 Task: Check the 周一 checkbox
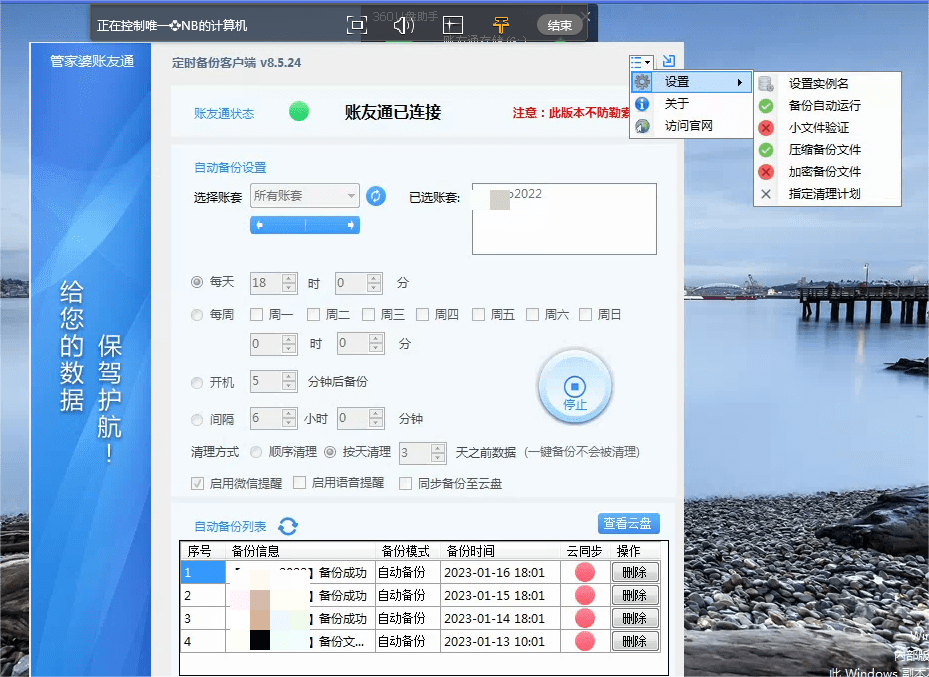257,315
